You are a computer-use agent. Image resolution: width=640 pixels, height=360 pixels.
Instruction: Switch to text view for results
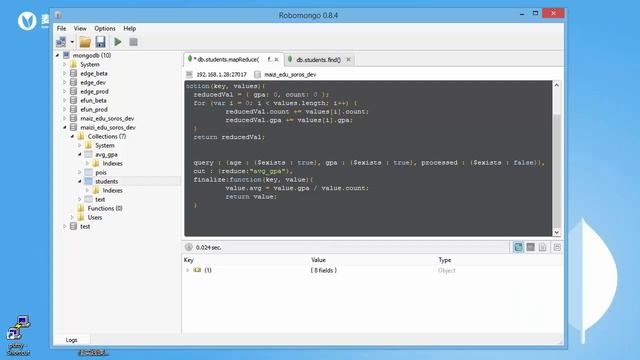click(542, 247)
